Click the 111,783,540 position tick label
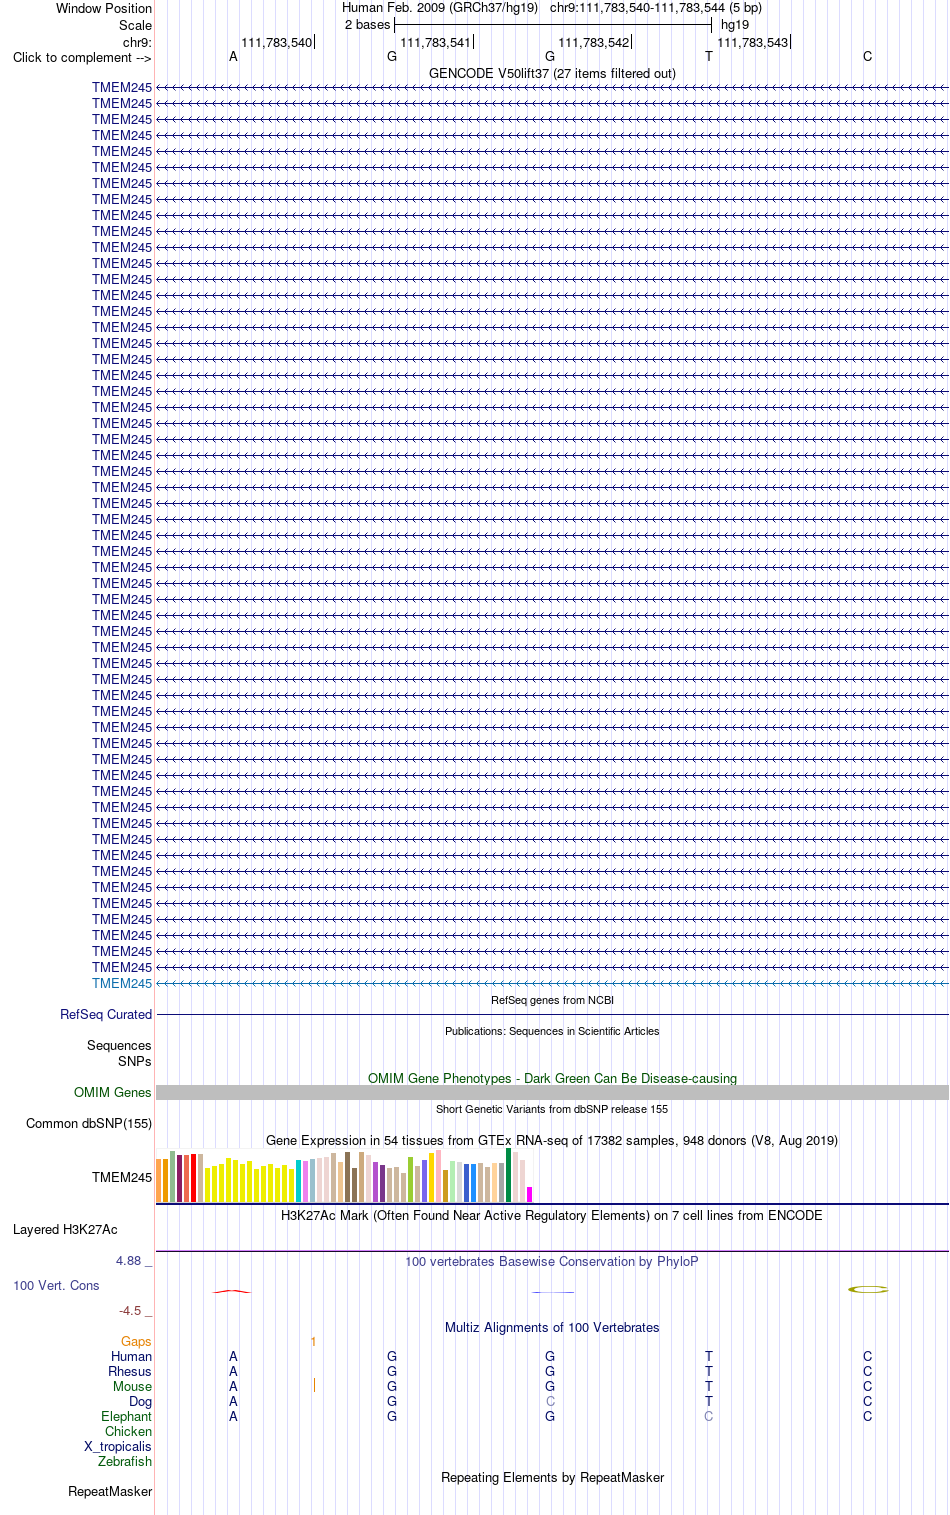 (x=277, y=42)
